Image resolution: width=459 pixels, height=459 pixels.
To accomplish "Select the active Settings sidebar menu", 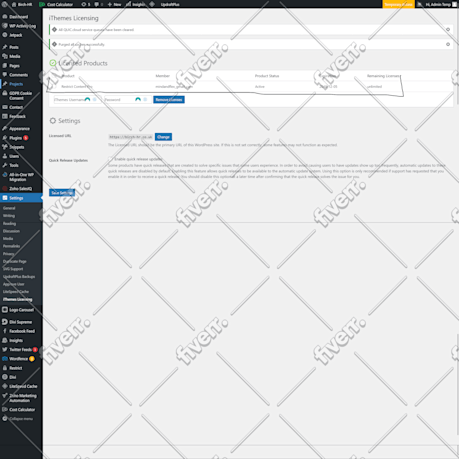I will 21,198.
